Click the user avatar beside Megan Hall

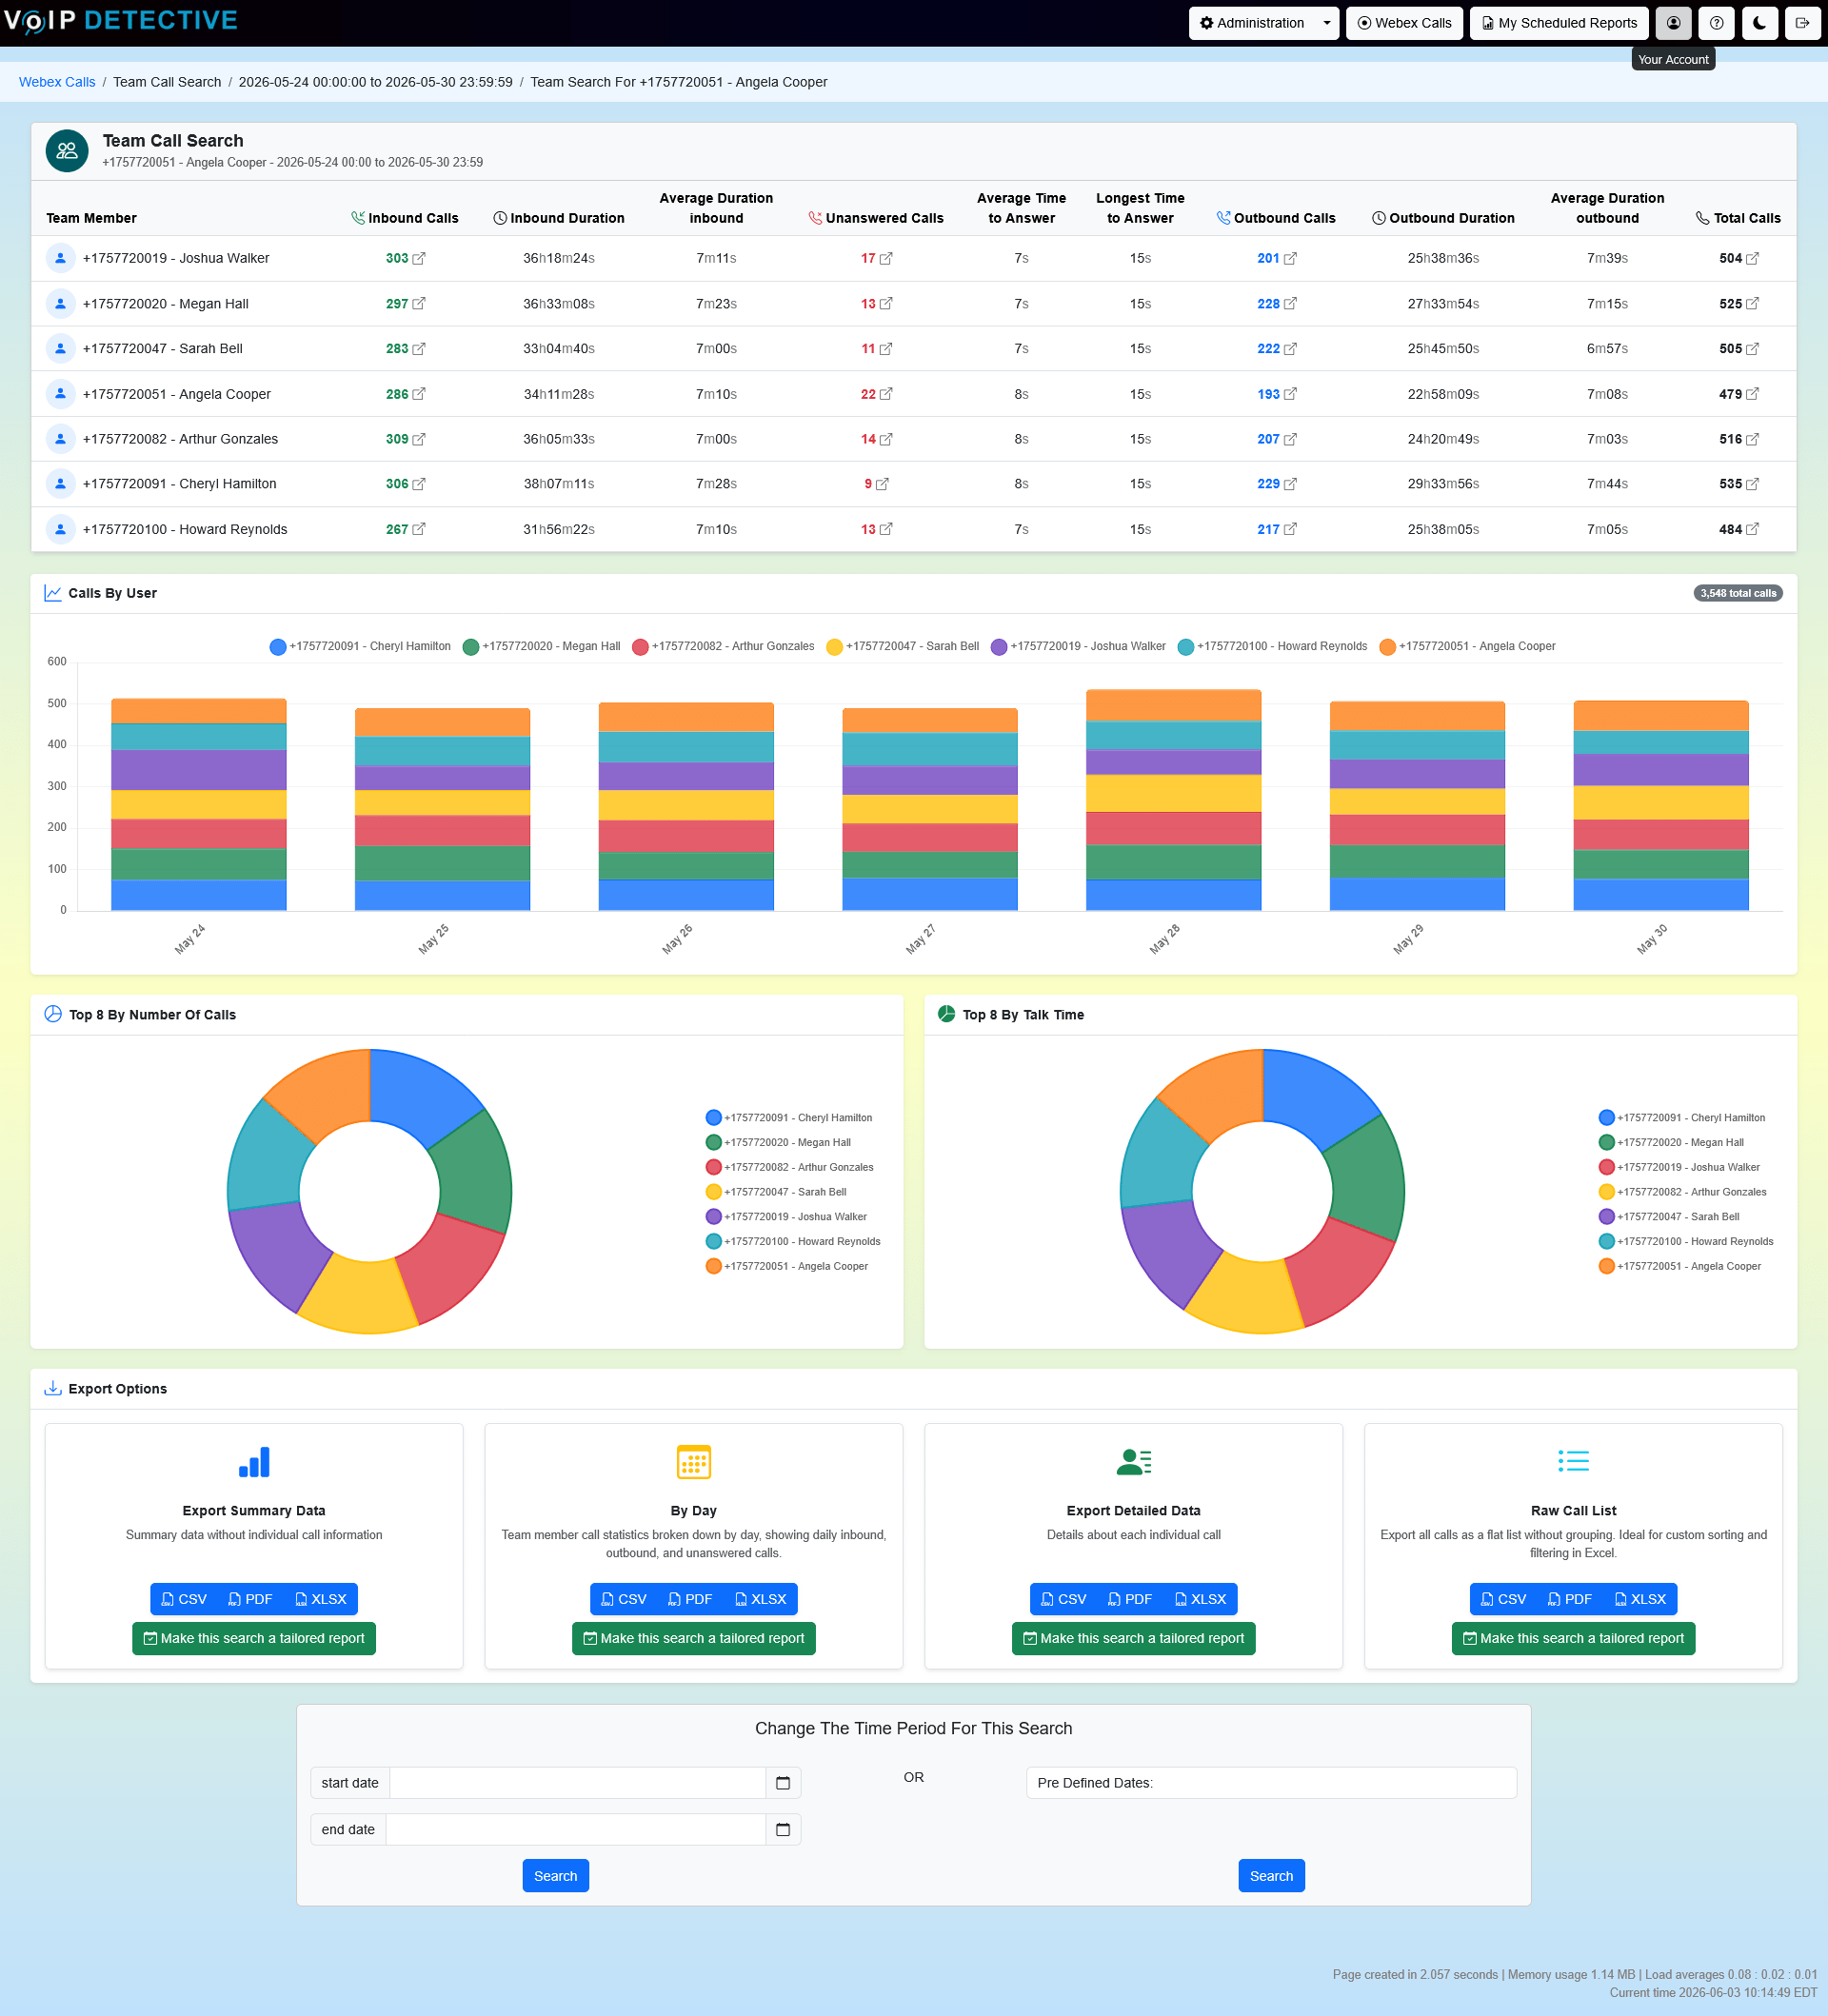click(x=61, y=304)
